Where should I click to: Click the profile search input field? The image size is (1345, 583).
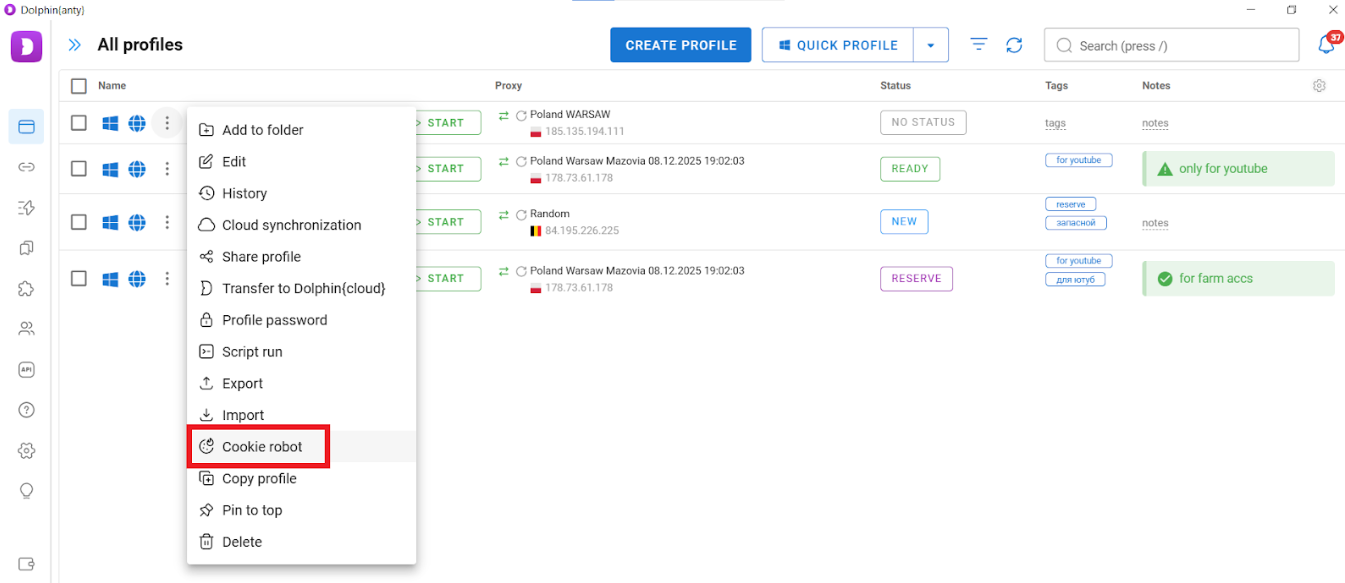click(x=1180, y=45)
